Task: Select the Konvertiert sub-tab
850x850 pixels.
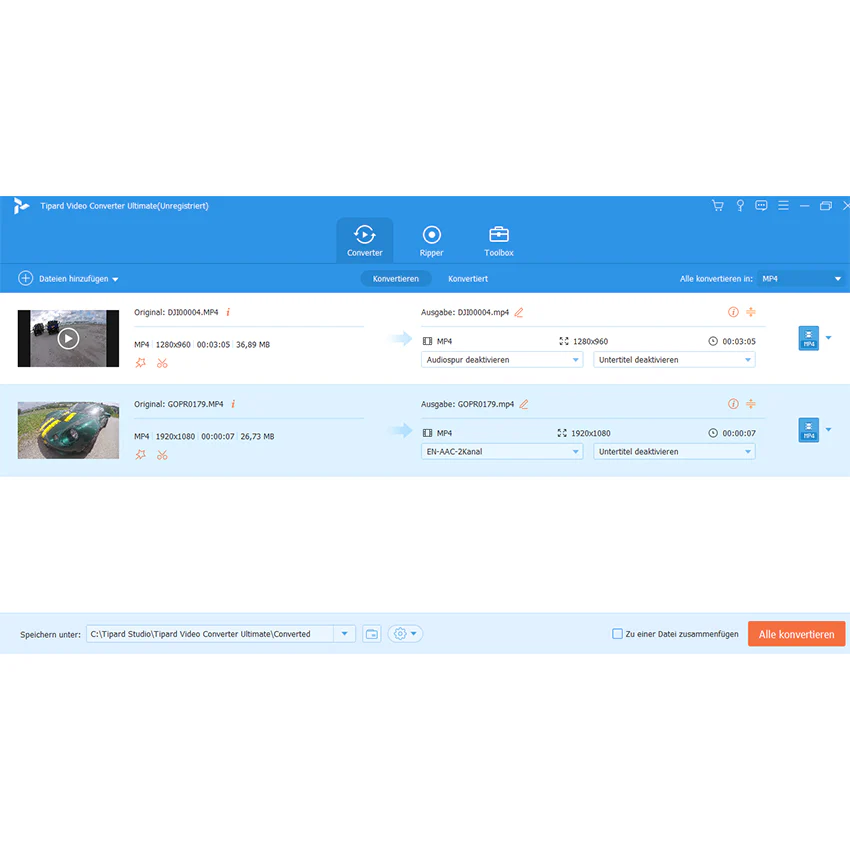Action: (468, 279)
